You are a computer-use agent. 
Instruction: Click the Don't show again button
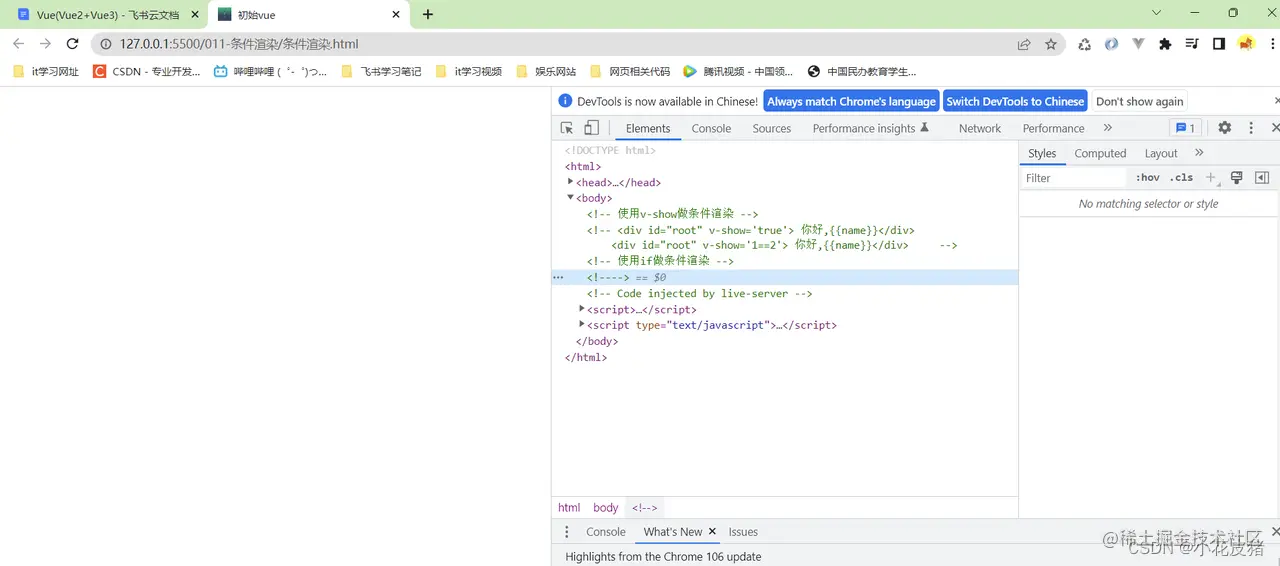coord(1139,101)
